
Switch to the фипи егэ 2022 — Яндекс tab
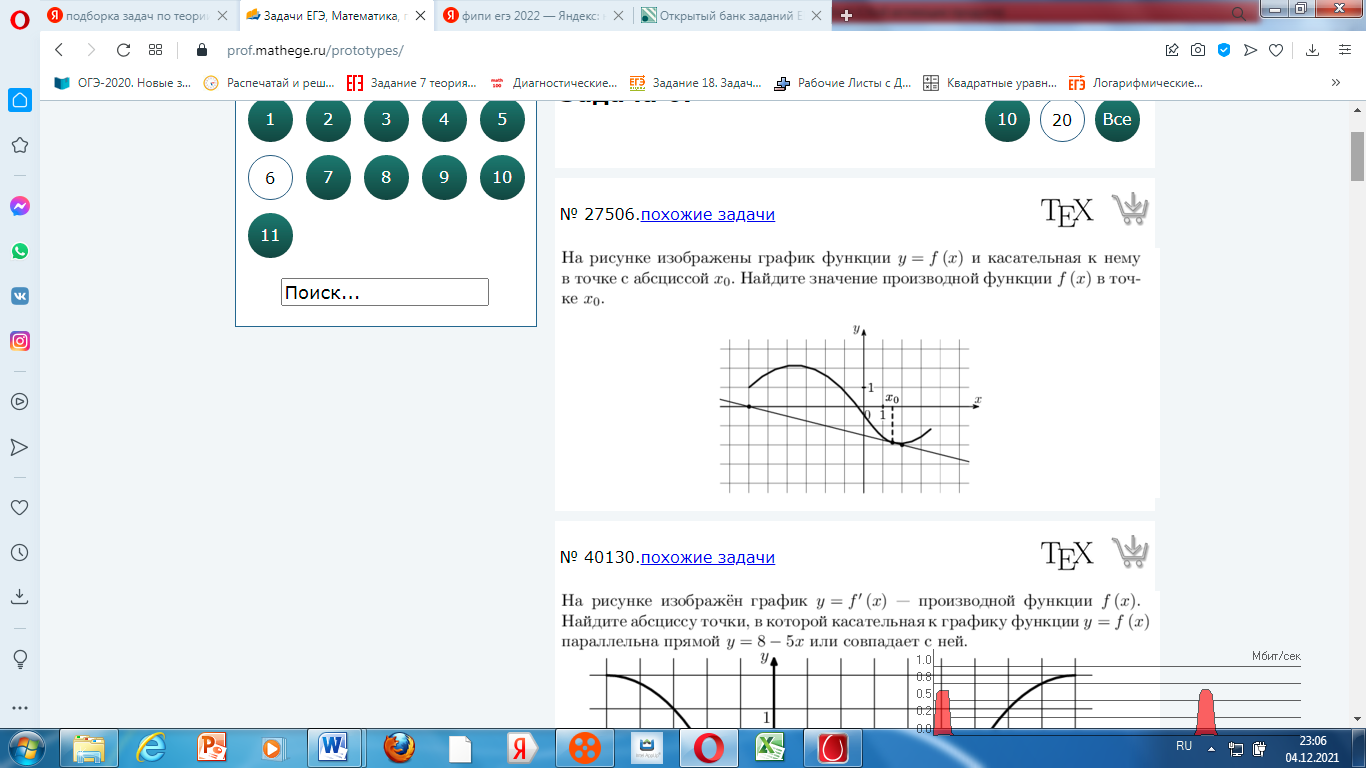(x=533, y=15)
